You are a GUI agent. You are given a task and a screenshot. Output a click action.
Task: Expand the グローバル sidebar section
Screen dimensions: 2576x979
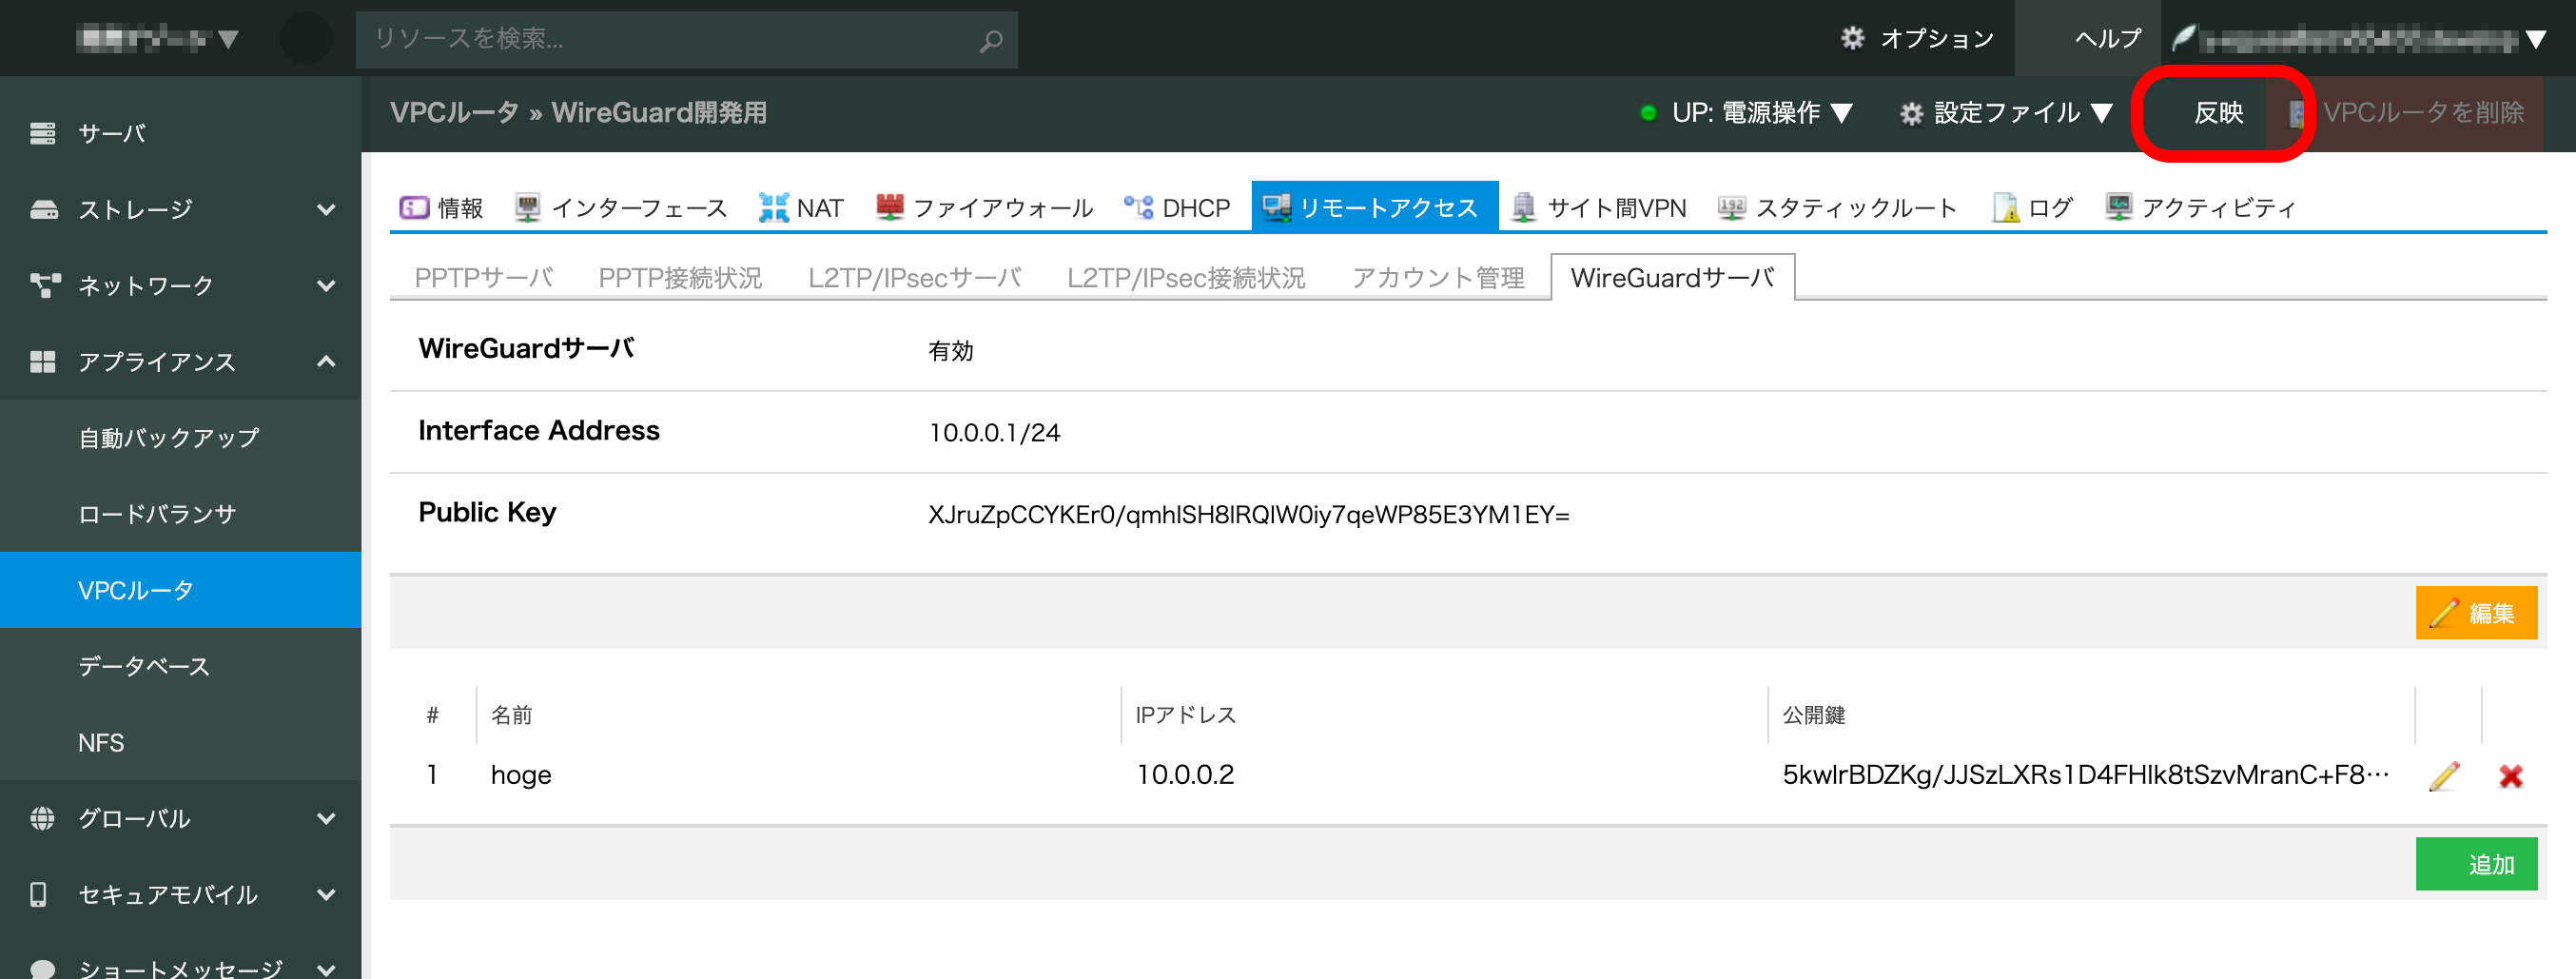click(x=325, y=818)
